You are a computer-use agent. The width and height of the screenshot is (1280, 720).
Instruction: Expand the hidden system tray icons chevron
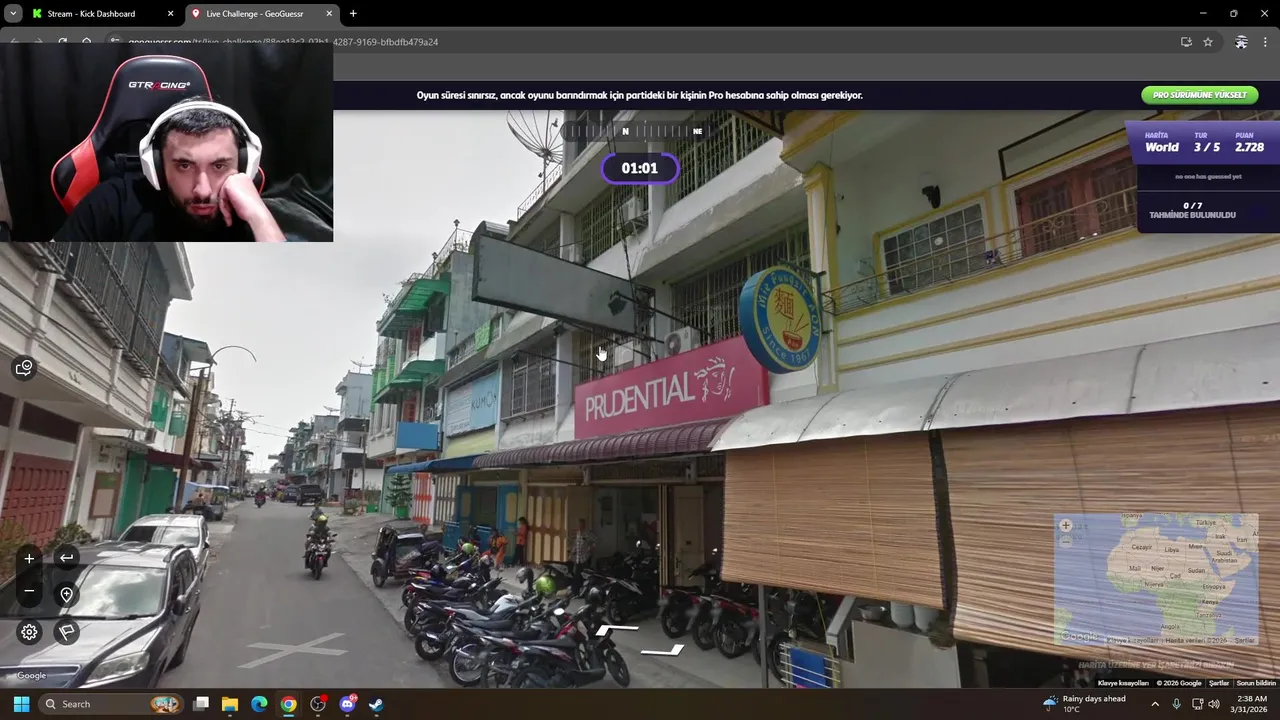point(1155,704)
